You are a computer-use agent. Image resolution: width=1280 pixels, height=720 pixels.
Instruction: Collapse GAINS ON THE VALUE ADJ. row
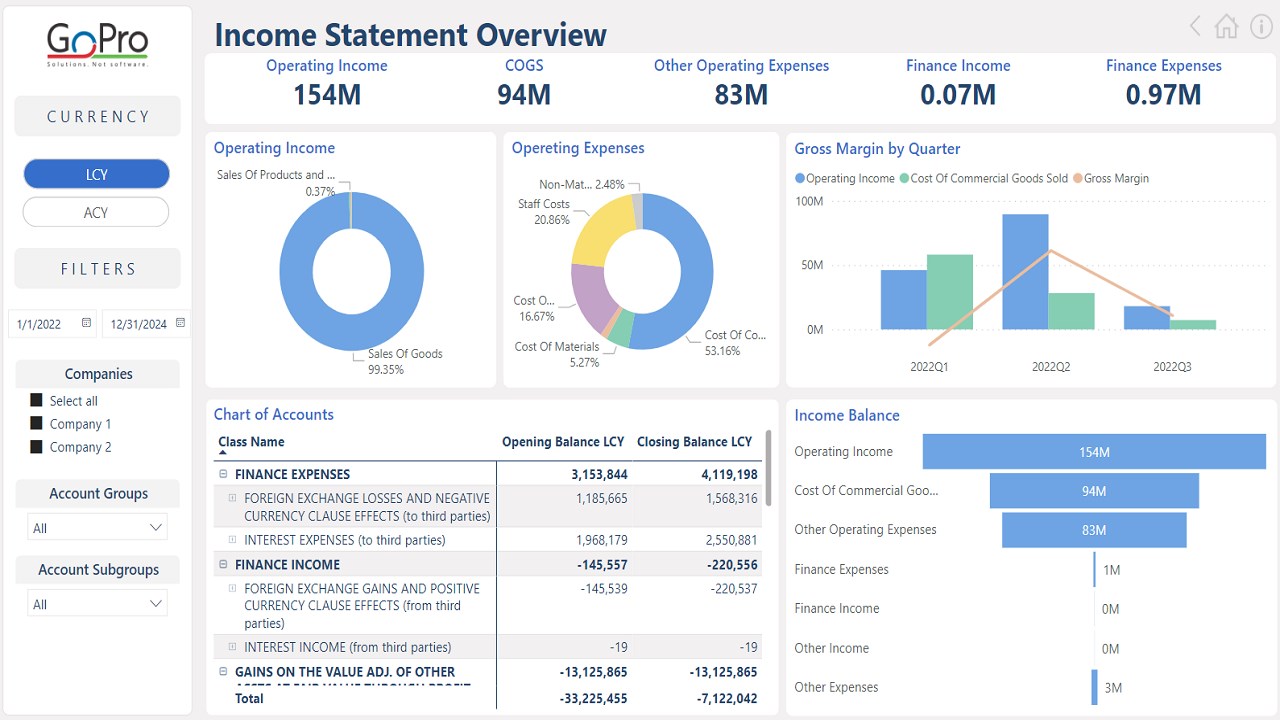(223, 672)
